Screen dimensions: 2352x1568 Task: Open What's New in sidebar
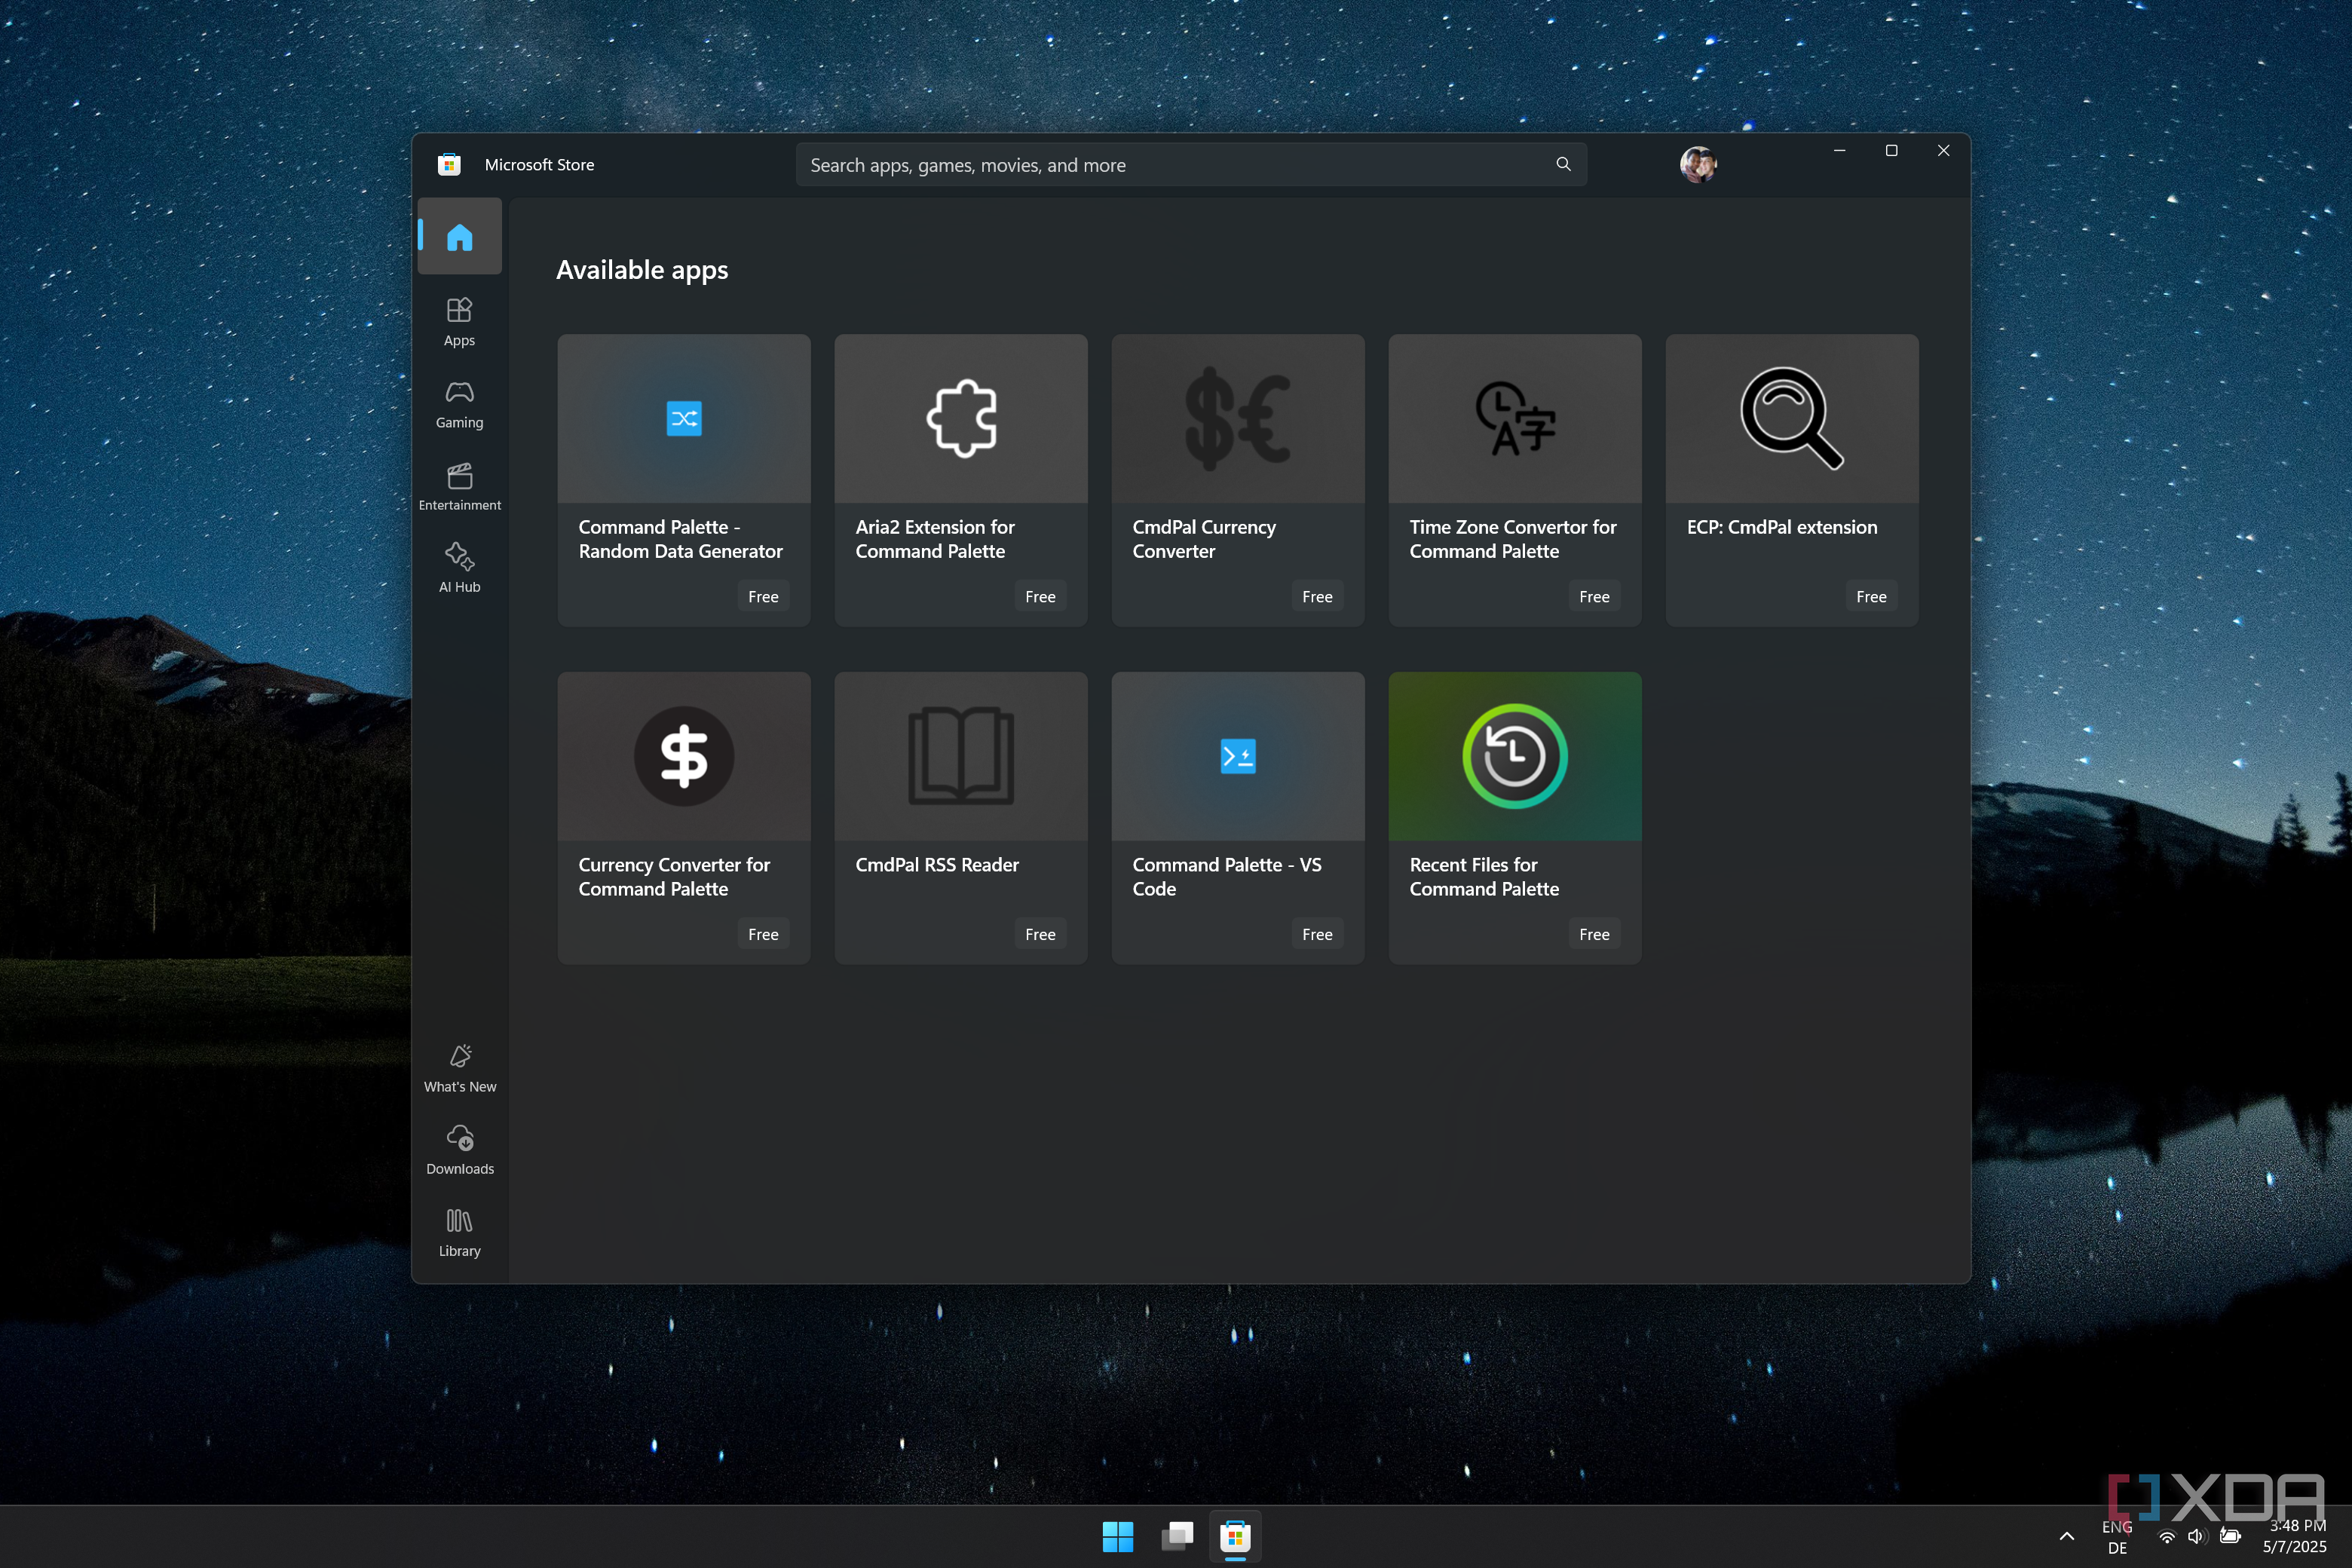tap(459, 1068)
